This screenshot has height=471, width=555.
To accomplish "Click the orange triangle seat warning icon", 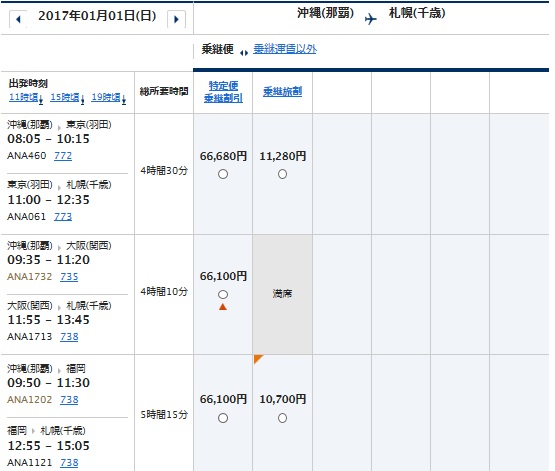I will point(223,307).
